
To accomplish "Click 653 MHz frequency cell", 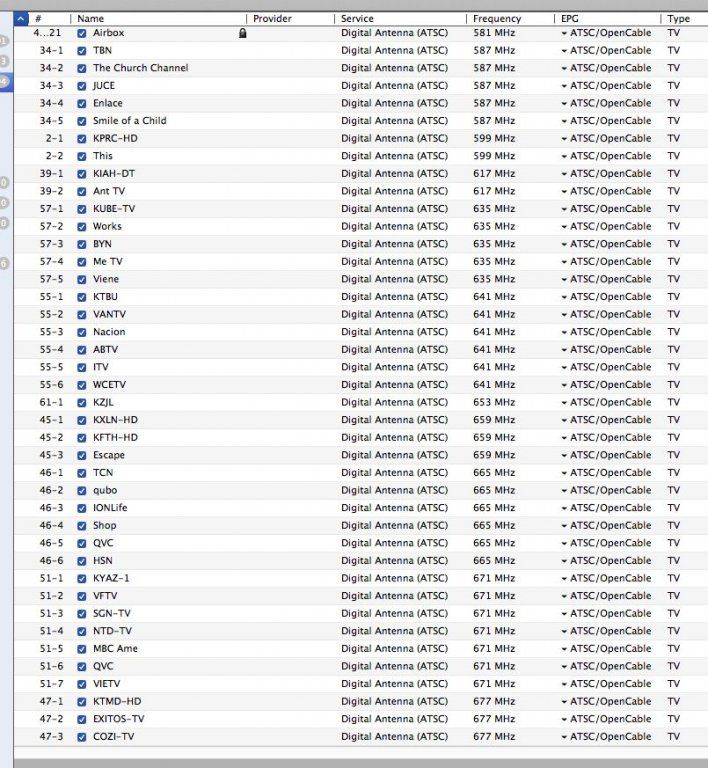I will tap(494, 402).
